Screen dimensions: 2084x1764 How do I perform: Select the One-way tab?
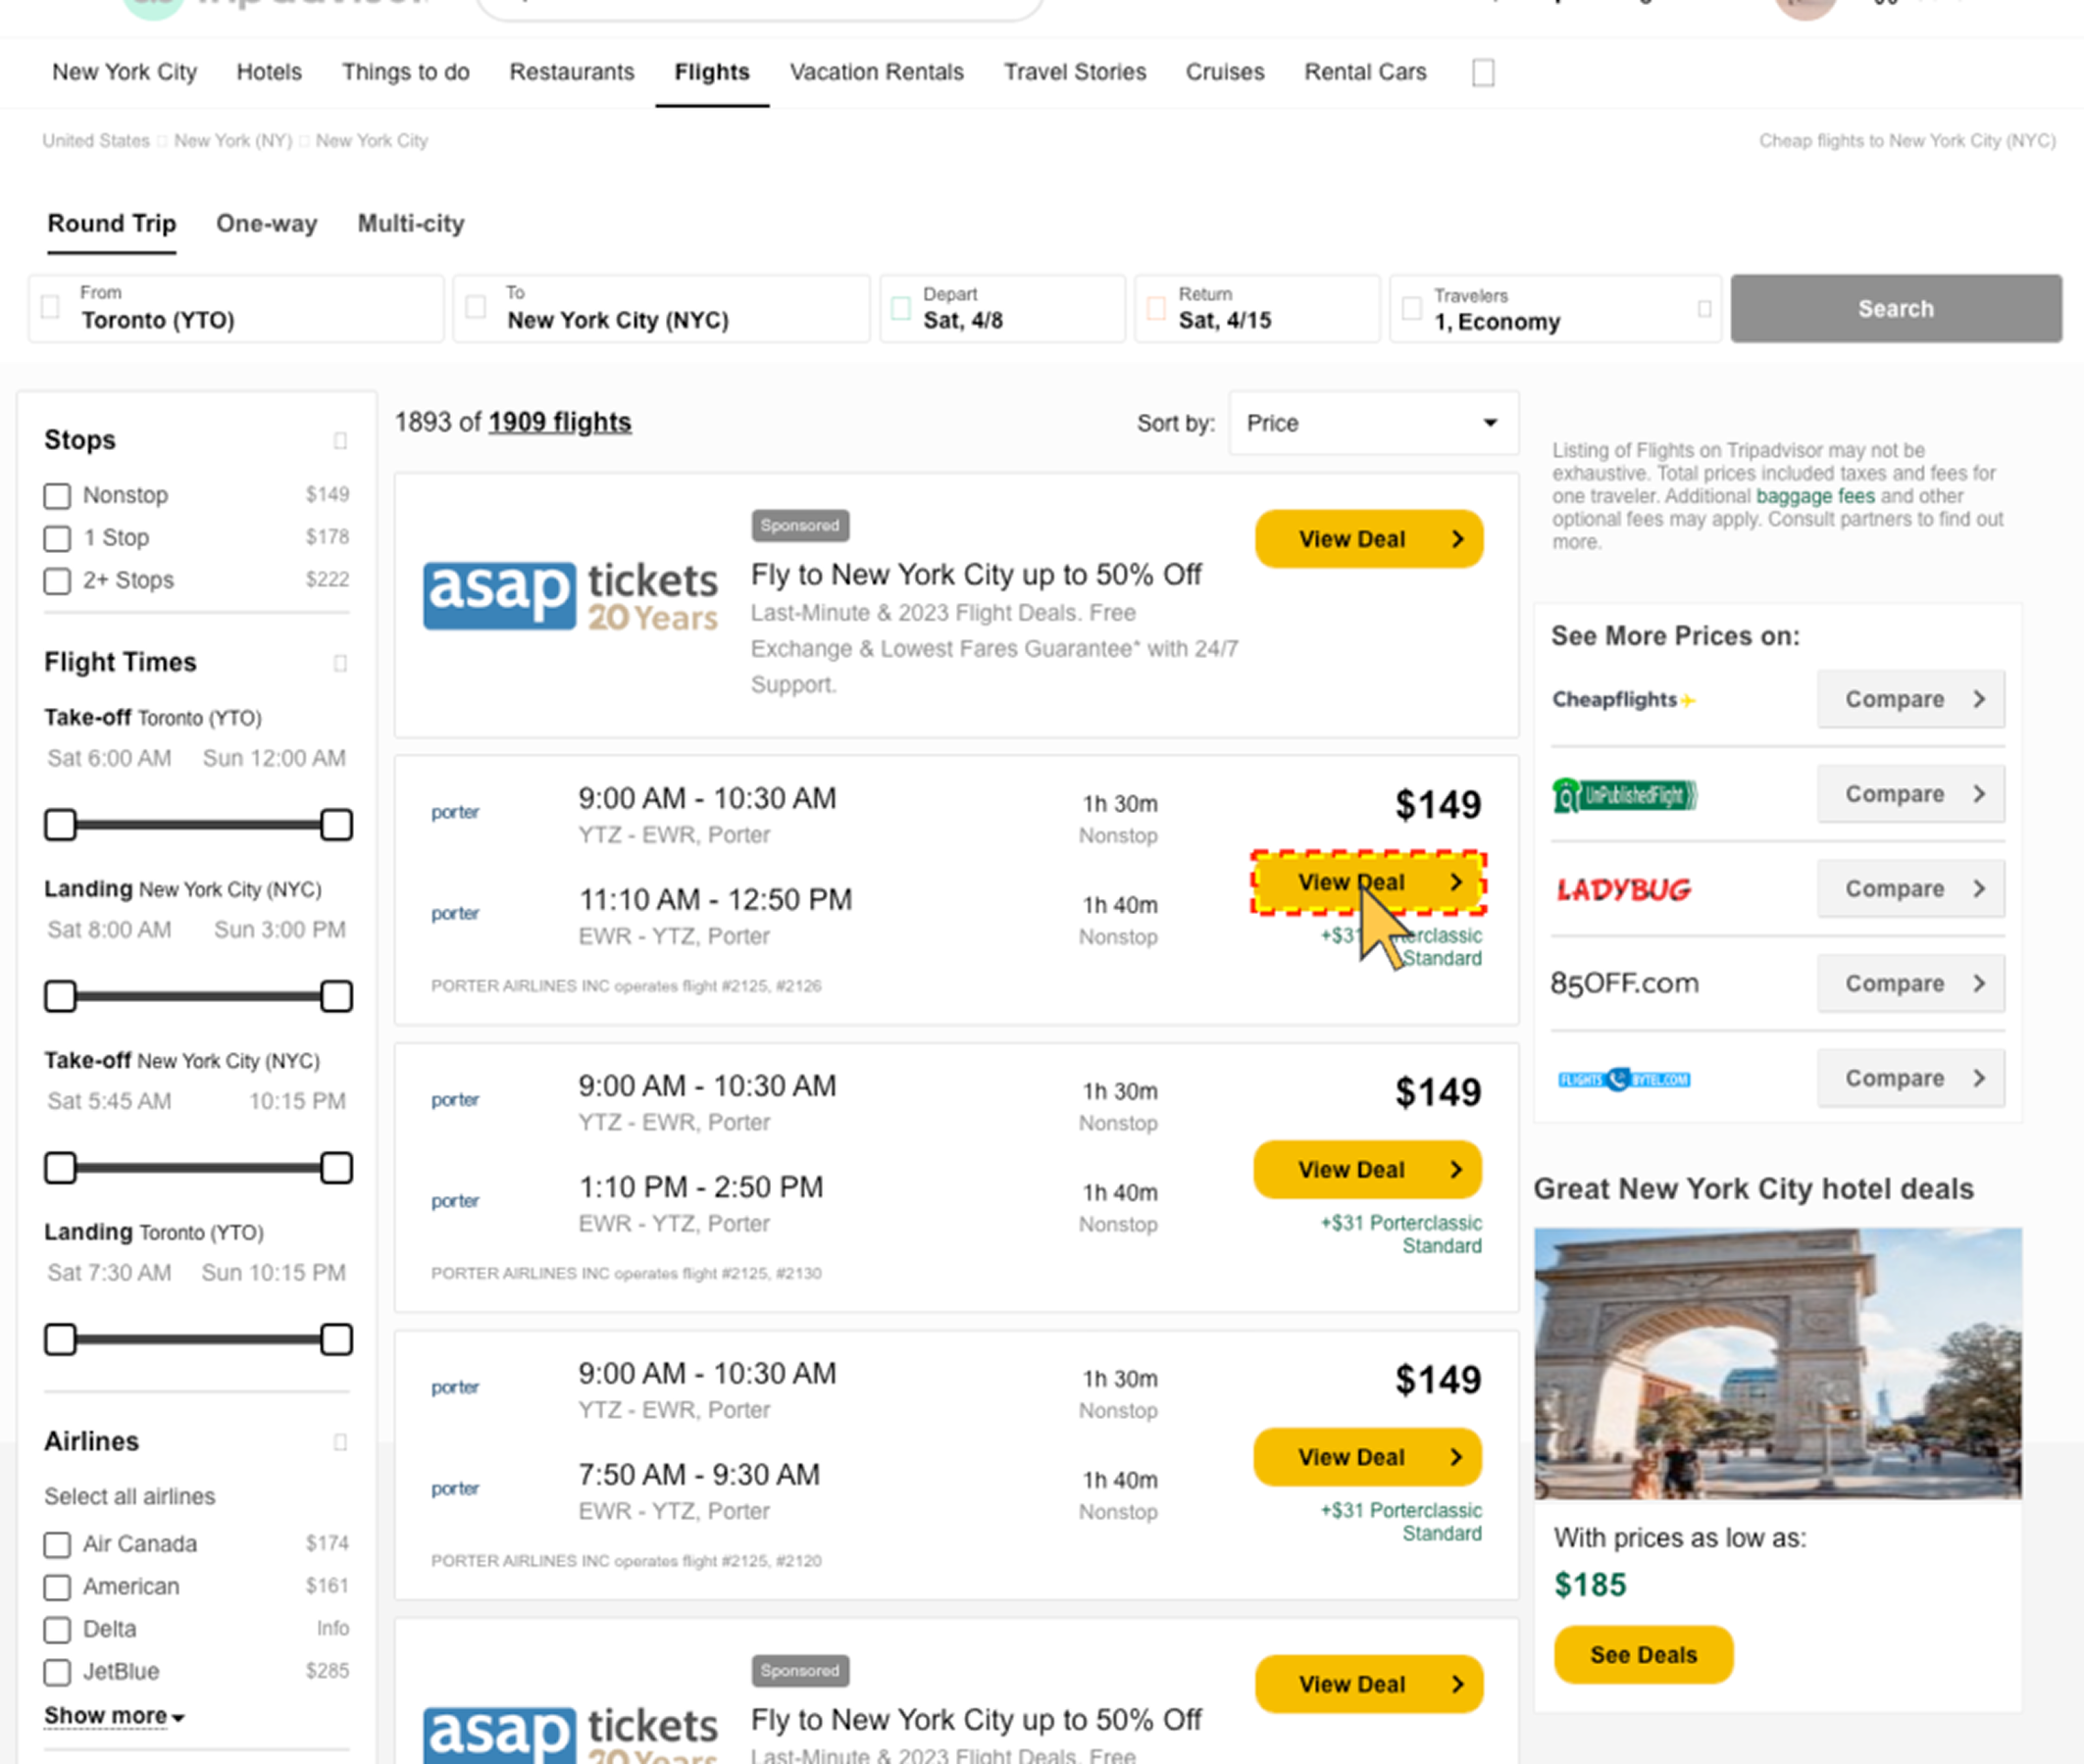tap(266, 223)
